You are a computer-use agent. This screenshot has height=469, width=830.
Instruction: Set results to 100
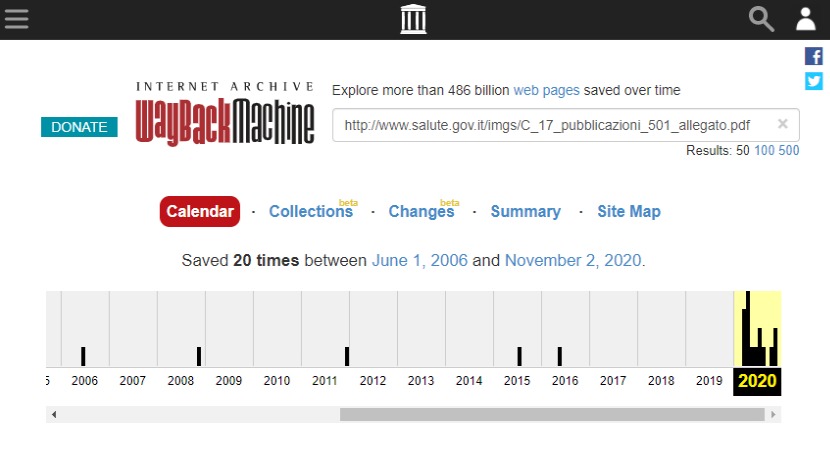click(764, 151)
